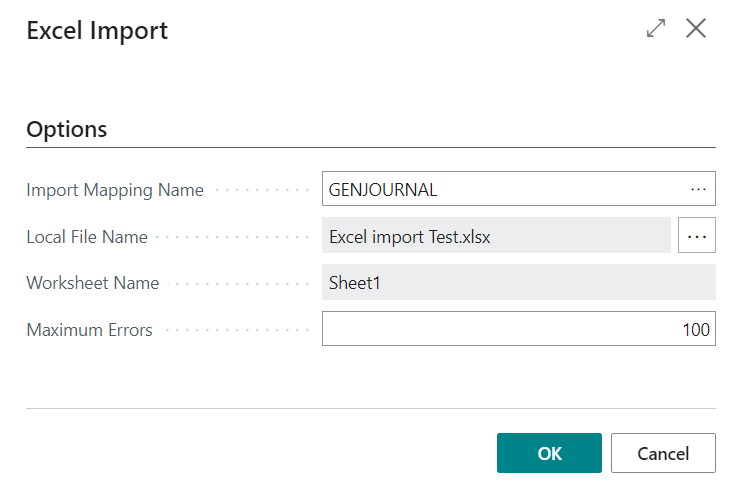Click the Maximum Errors label
744x496 pixels.
pos(89,330)
